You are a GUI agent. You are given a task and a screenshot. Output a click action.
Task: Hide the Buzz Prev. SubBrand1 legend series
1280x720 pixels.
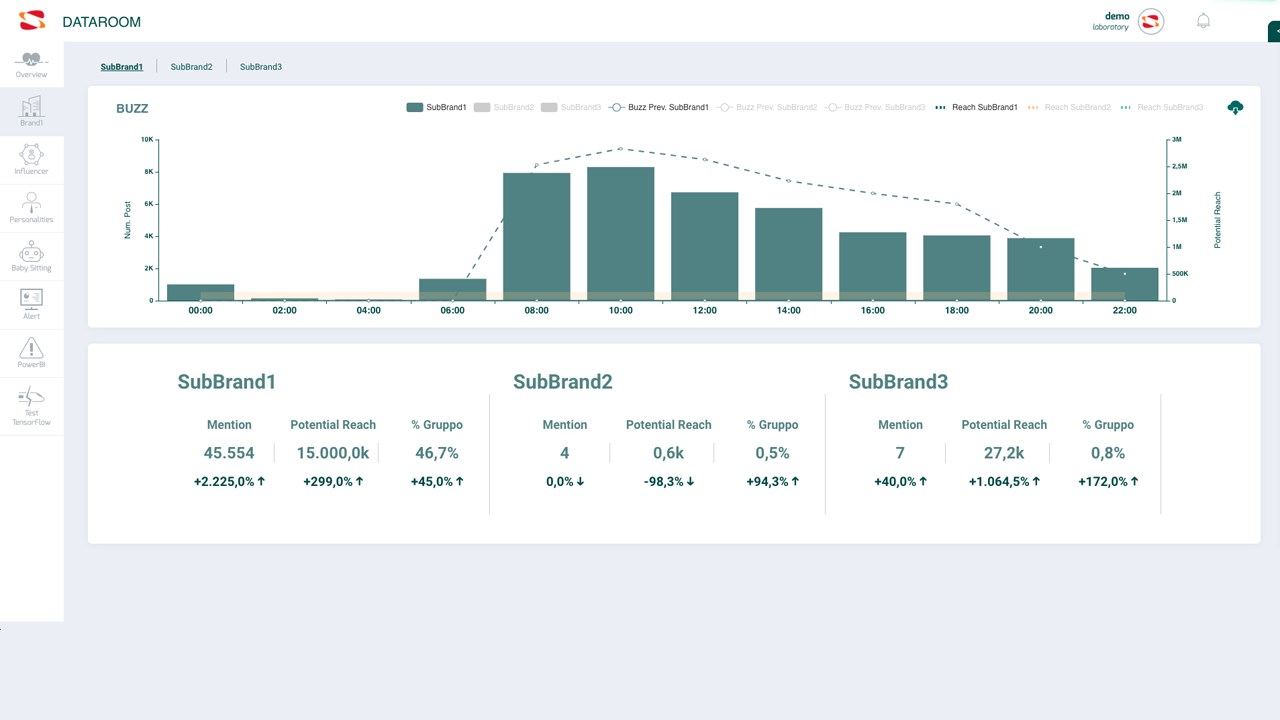point(658,107)
